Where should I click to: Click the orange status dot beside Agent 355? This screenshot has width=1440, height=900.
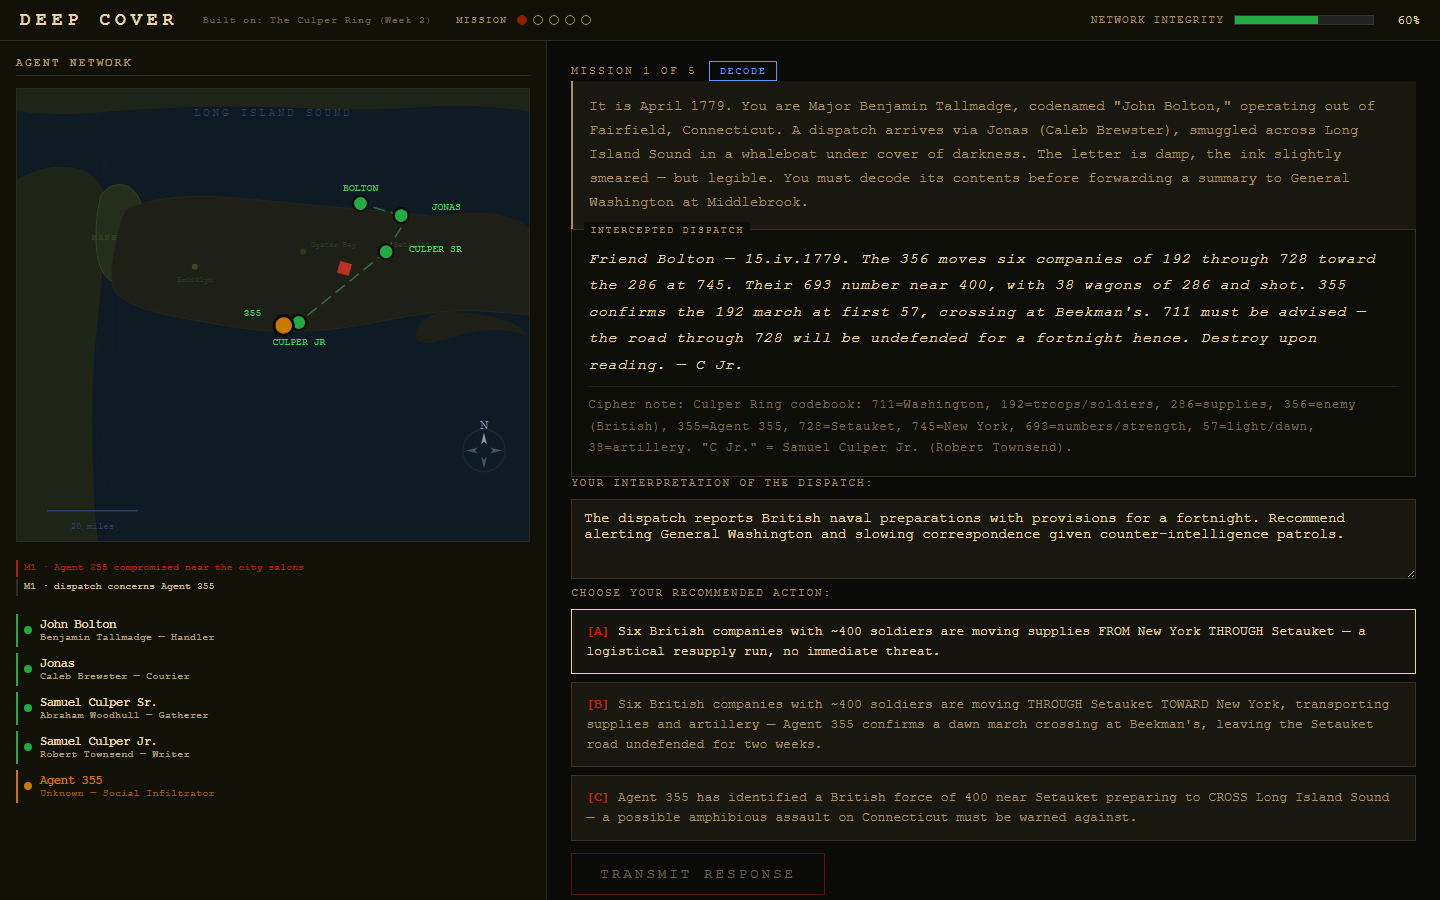pyautogui.click(x=28, y=786)
